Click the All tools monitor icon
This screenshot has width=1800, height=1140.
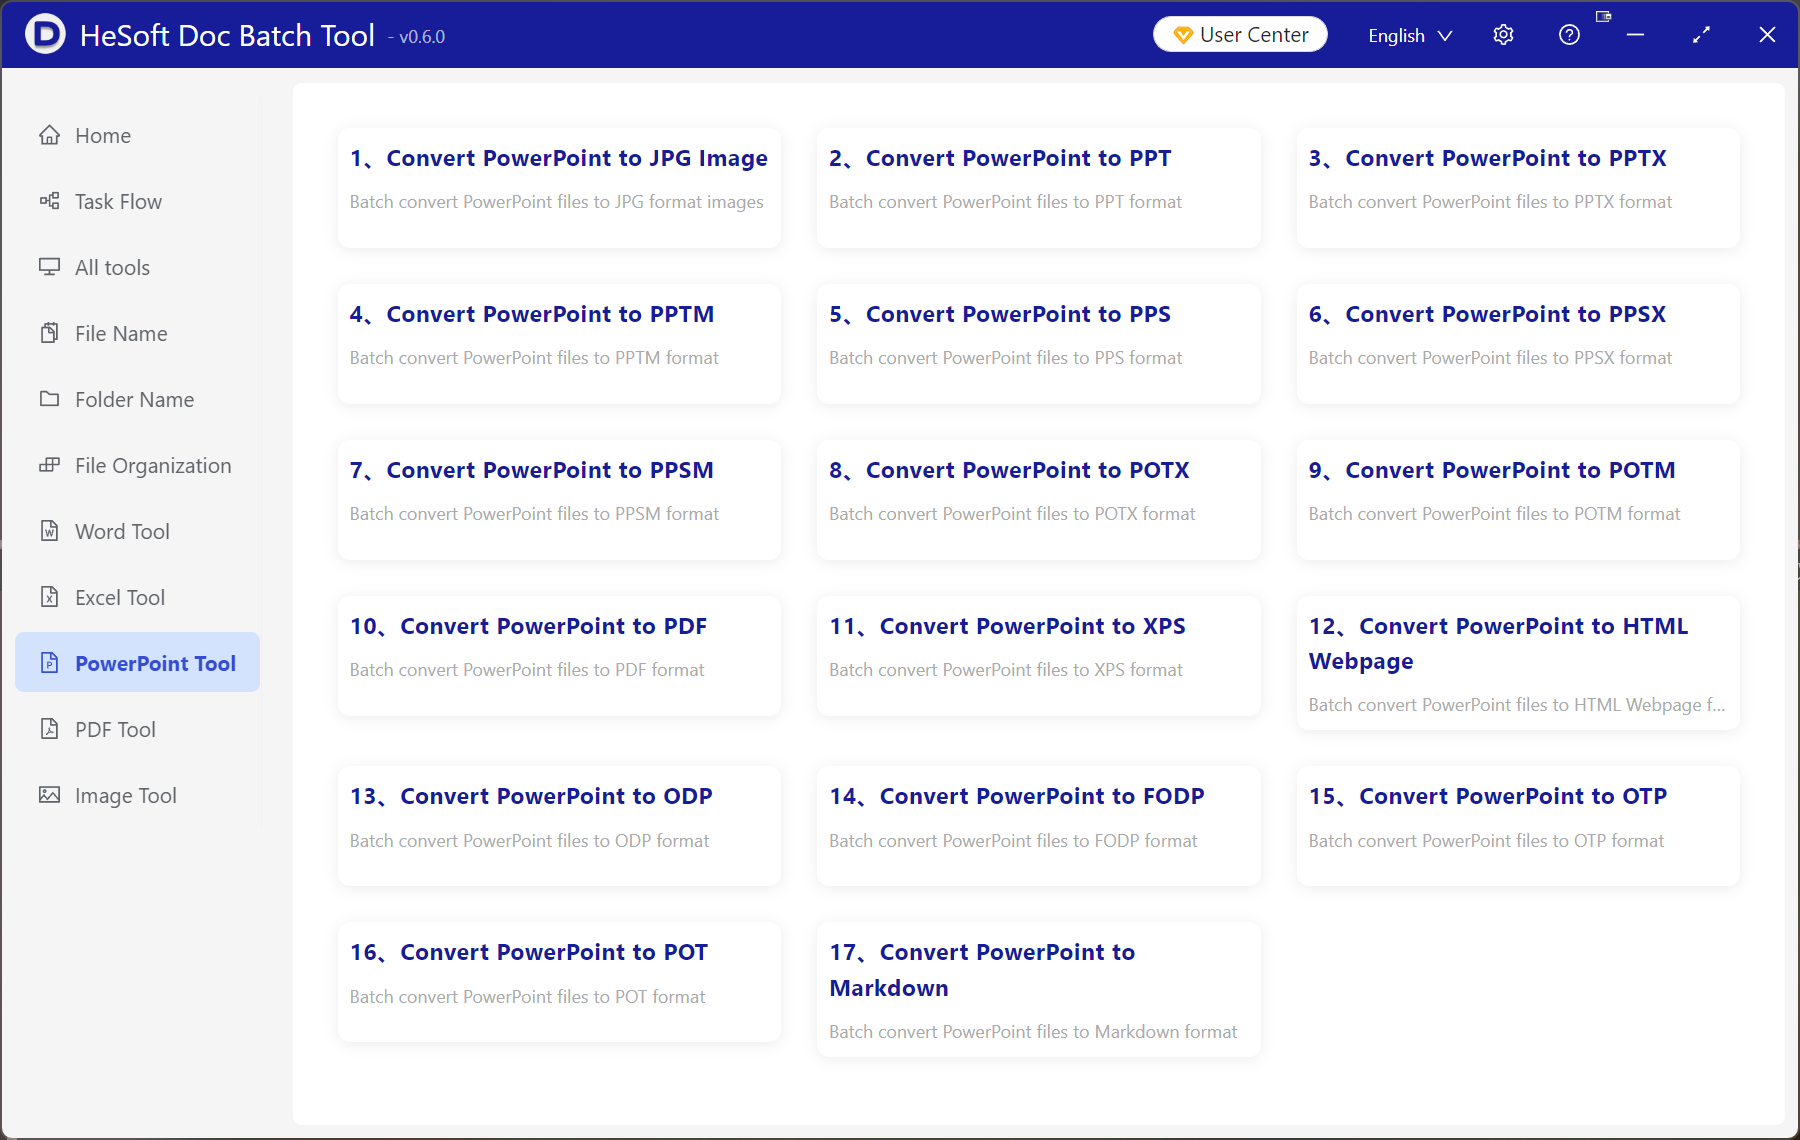pos(49,267)
